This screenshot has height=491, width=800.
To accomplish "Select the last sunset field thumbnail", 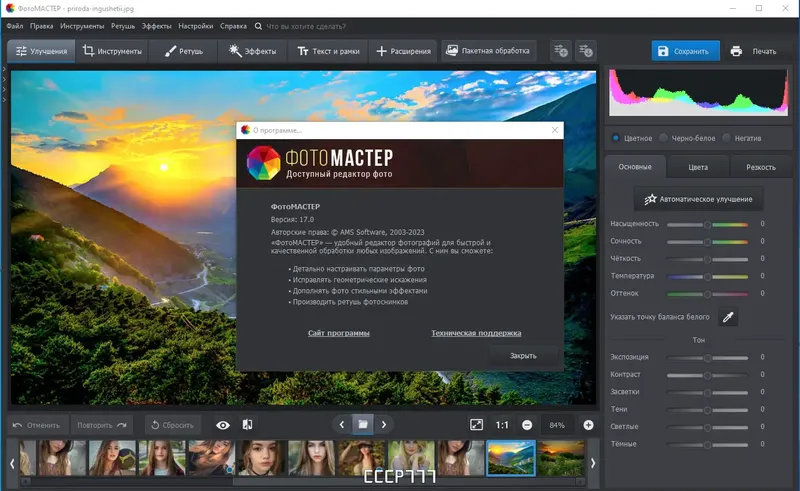I will coord(561,458).
